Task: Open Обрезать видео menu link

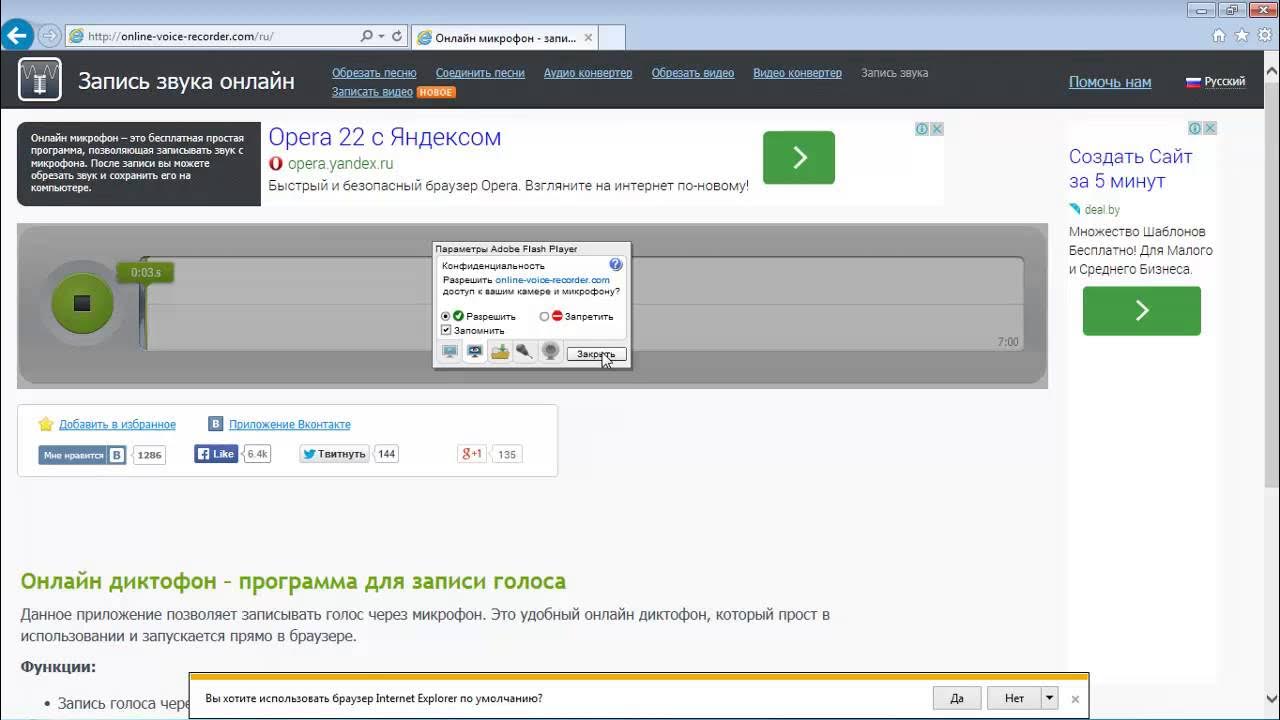Action: coord(693,73)
